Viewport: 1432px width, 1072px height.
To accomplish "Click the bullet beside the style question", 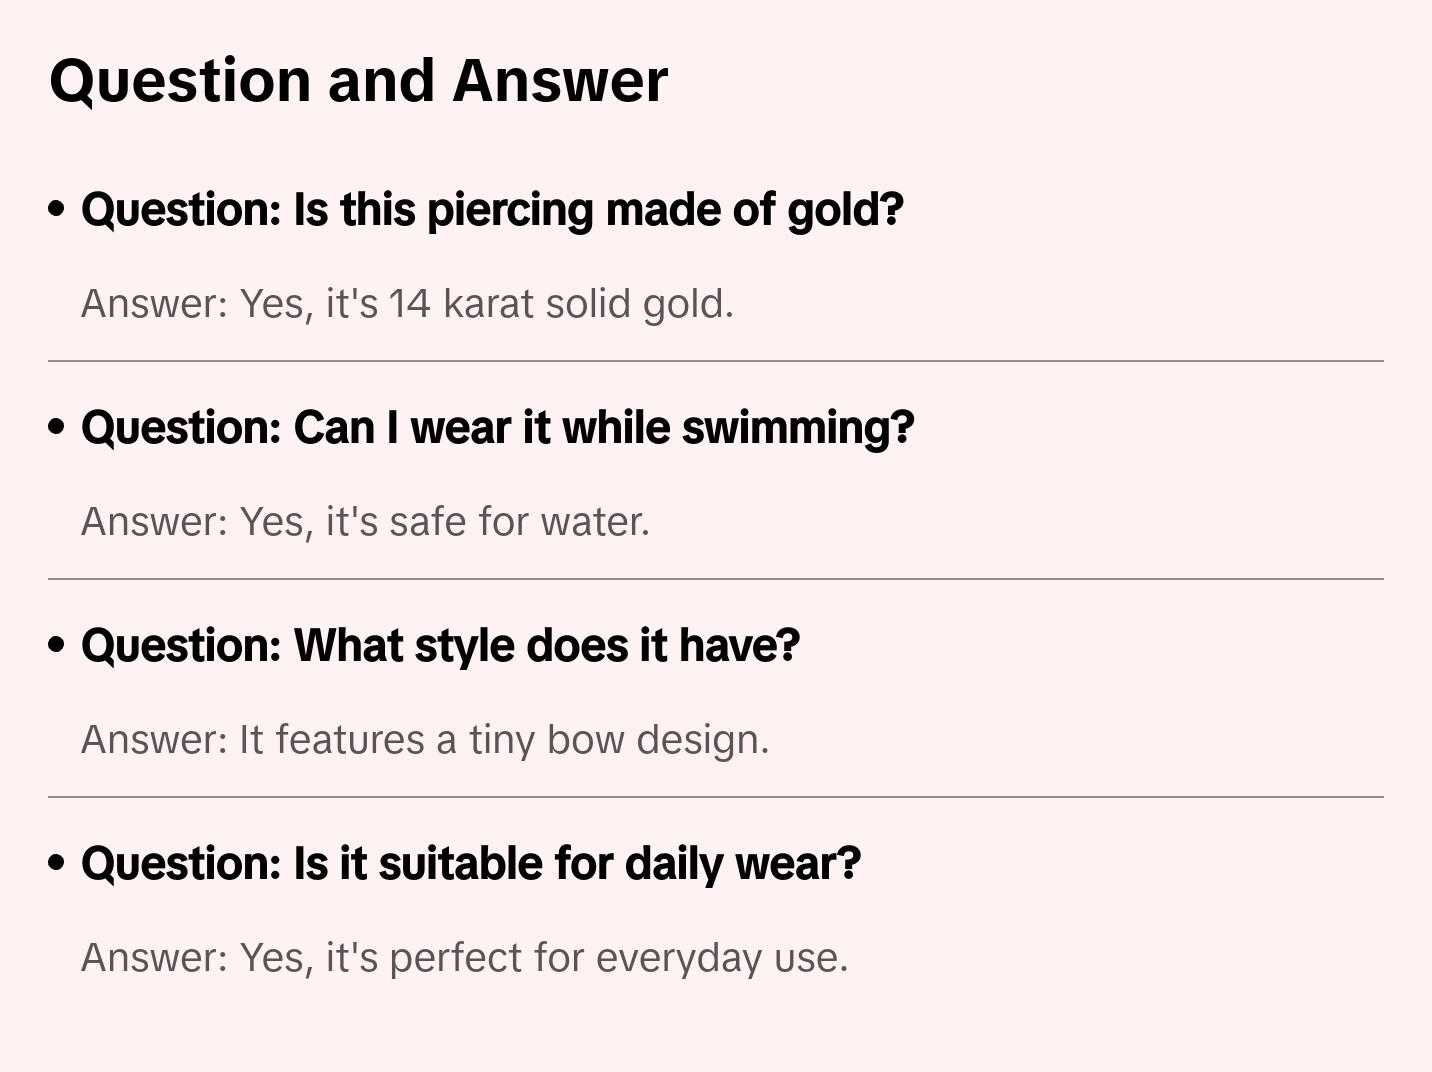I will pyautogui.click(x=57, y=645).
